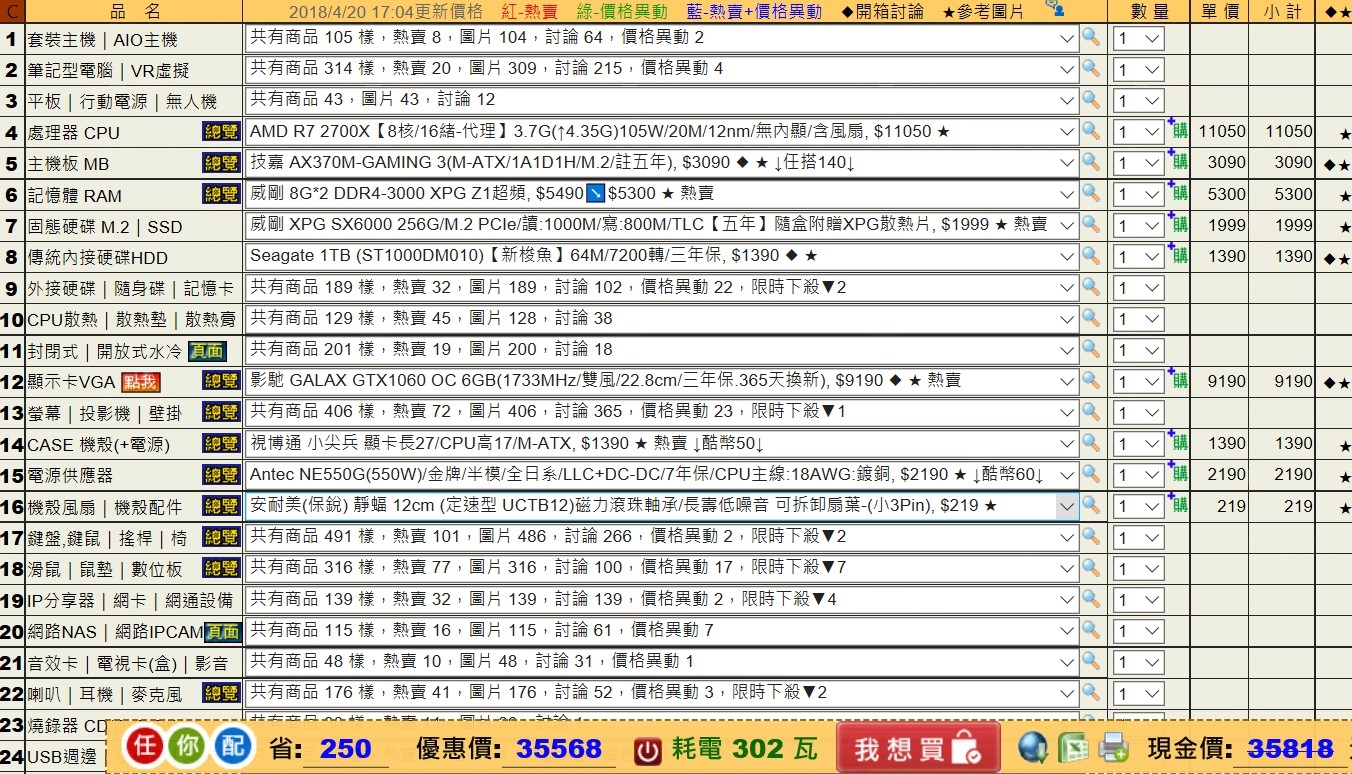The image size is (1352, 774).
Task: Click the green 你 circle icon
Action: tap(189, 747)
